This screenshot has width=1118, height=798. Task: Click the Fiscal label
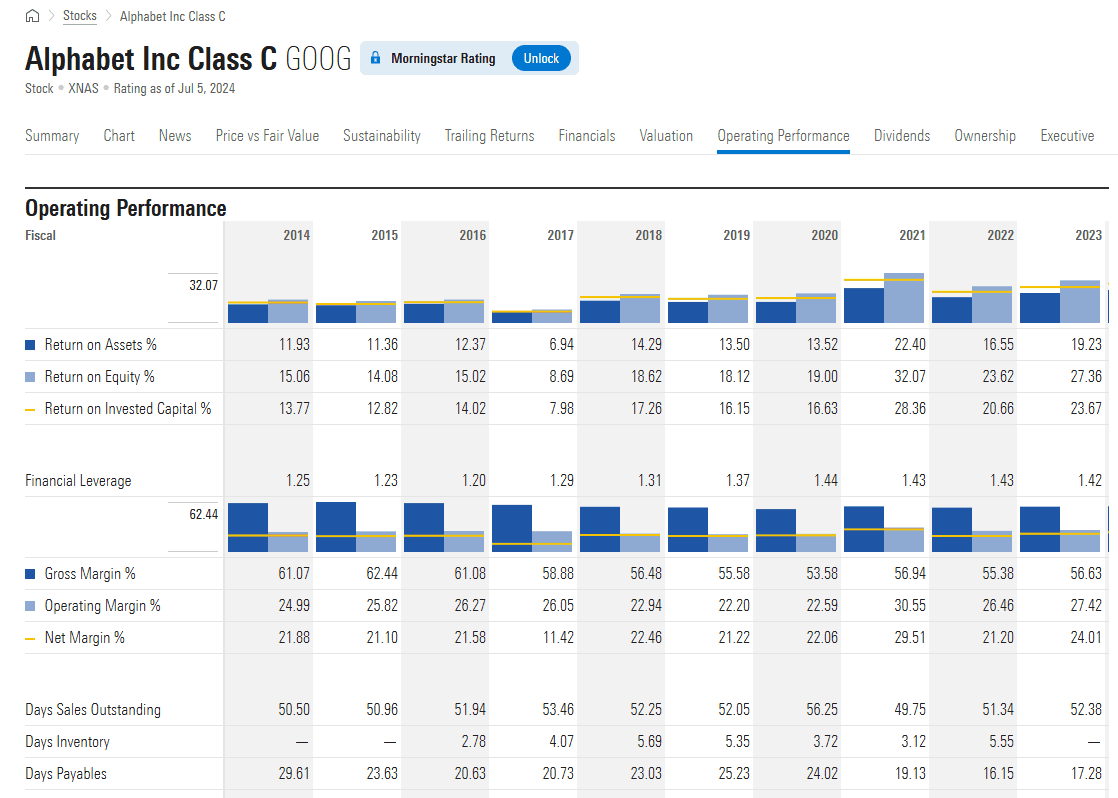[x=40, y=235]
